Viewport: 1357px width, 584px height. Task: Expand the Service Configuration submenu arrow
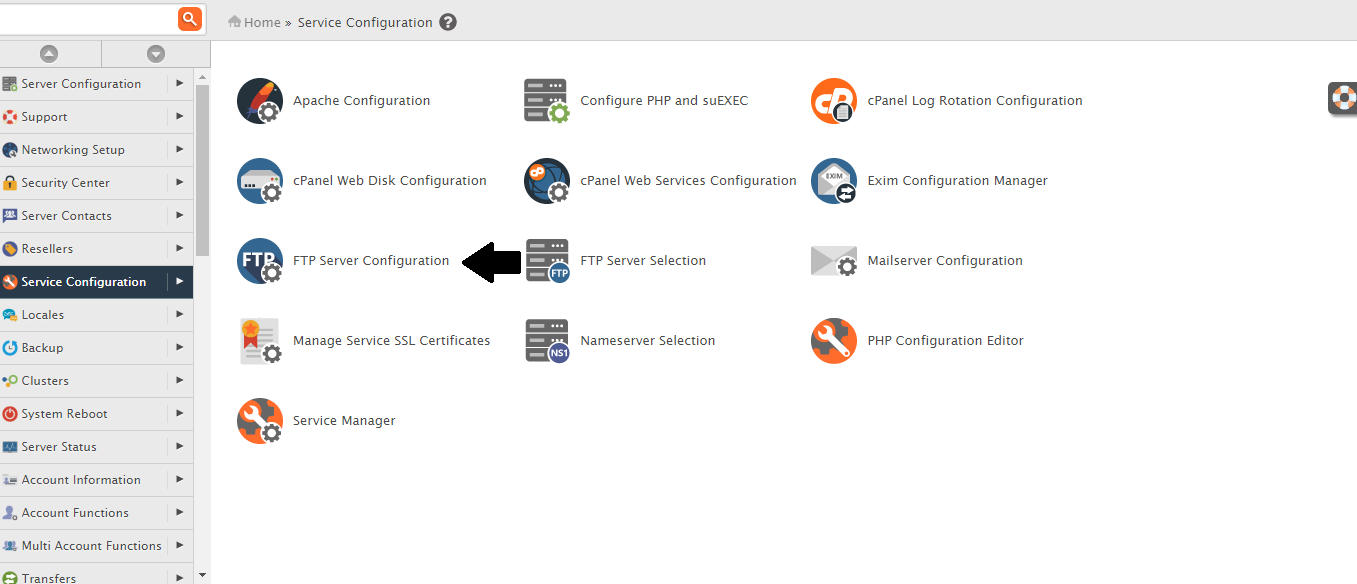tap(180, 281)
